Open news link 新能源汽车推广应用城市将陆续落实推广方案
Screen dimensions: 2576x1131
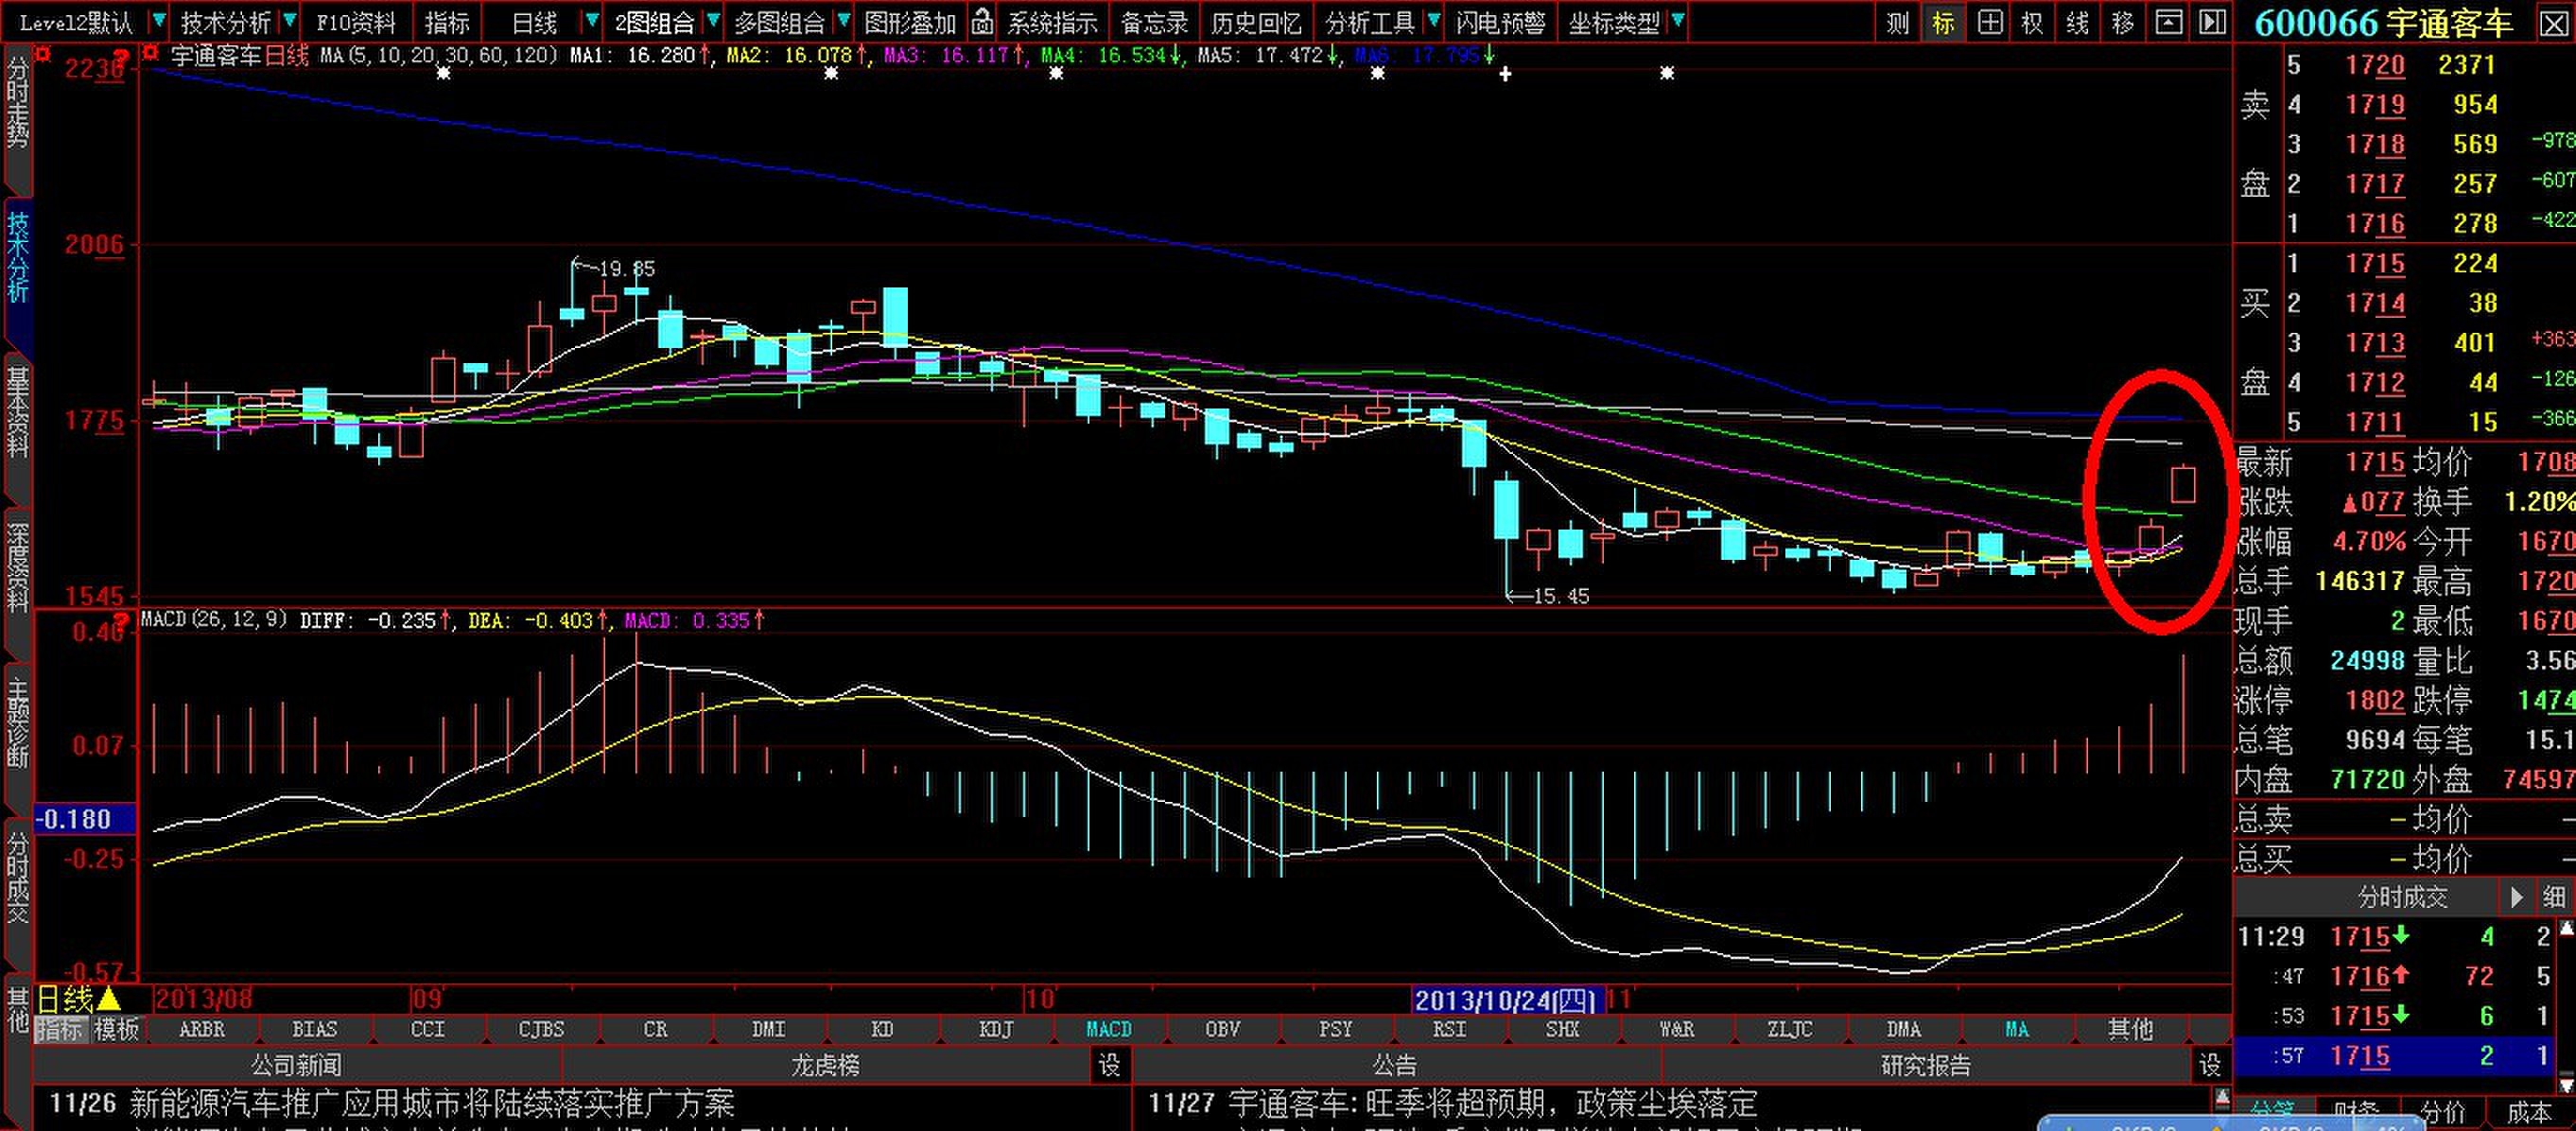[x=432, y=1104]
